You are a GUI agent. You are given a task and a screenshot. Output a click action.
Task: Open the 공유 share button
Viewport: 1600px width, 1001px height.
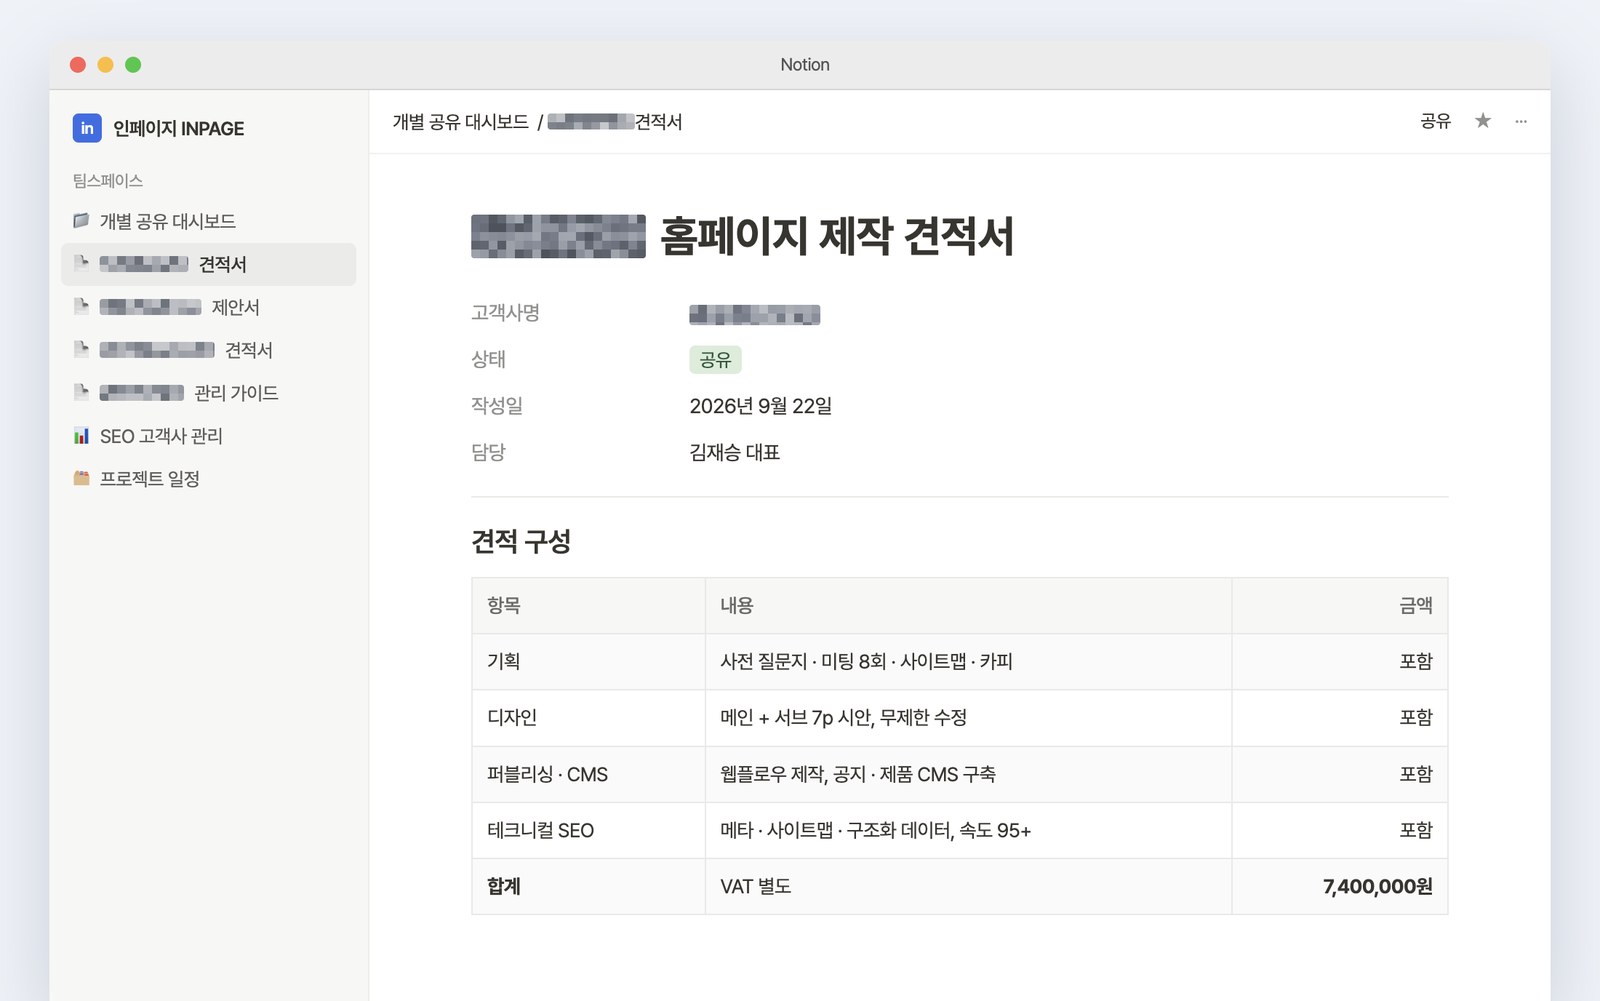click(1435, 121)
